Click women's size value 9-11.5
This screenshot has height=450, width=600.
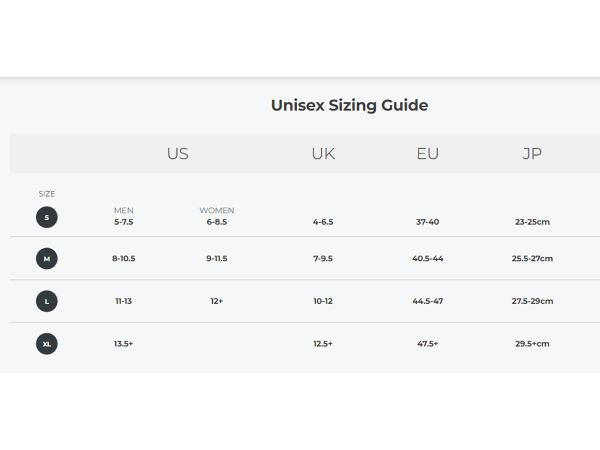click(x=217, y=259)
